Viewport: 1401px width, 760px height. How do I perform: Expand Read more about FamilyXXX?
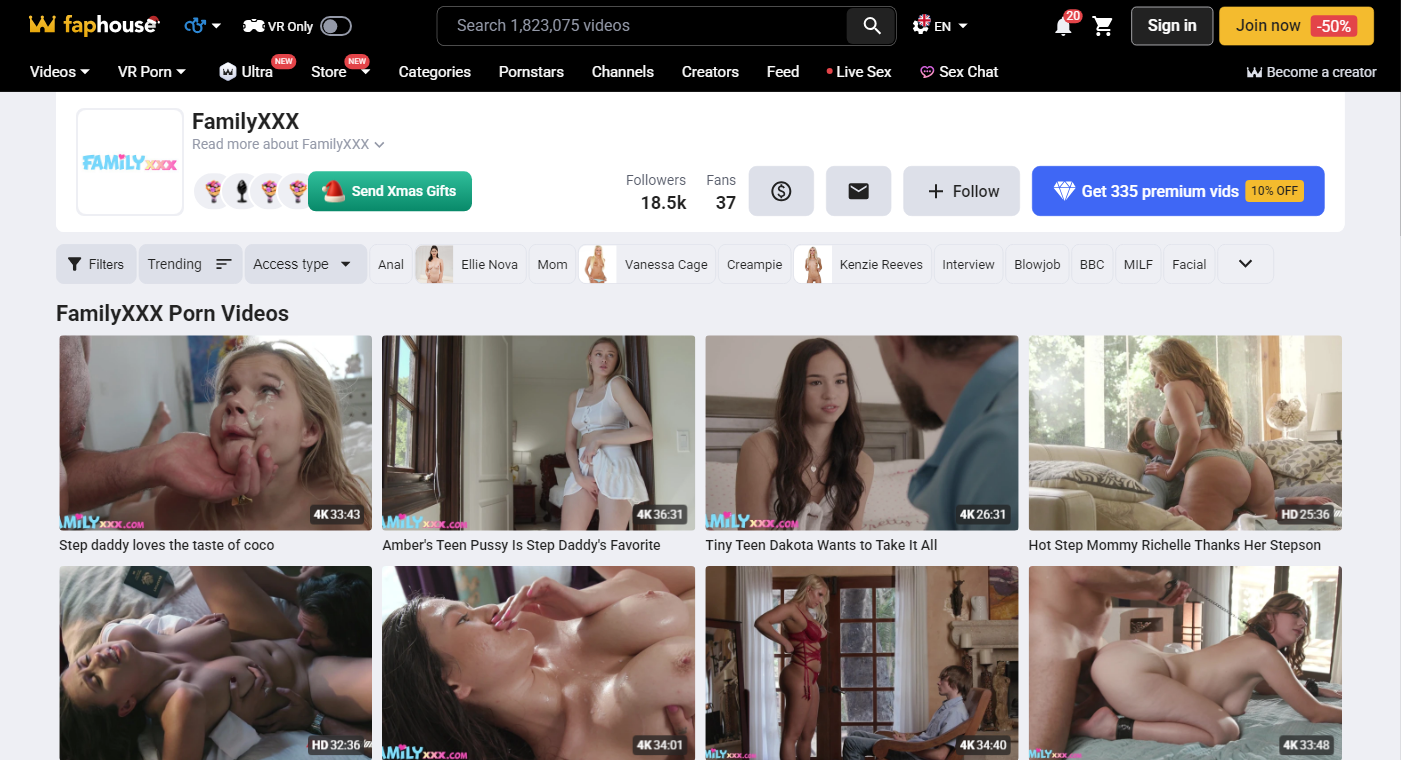288,144
